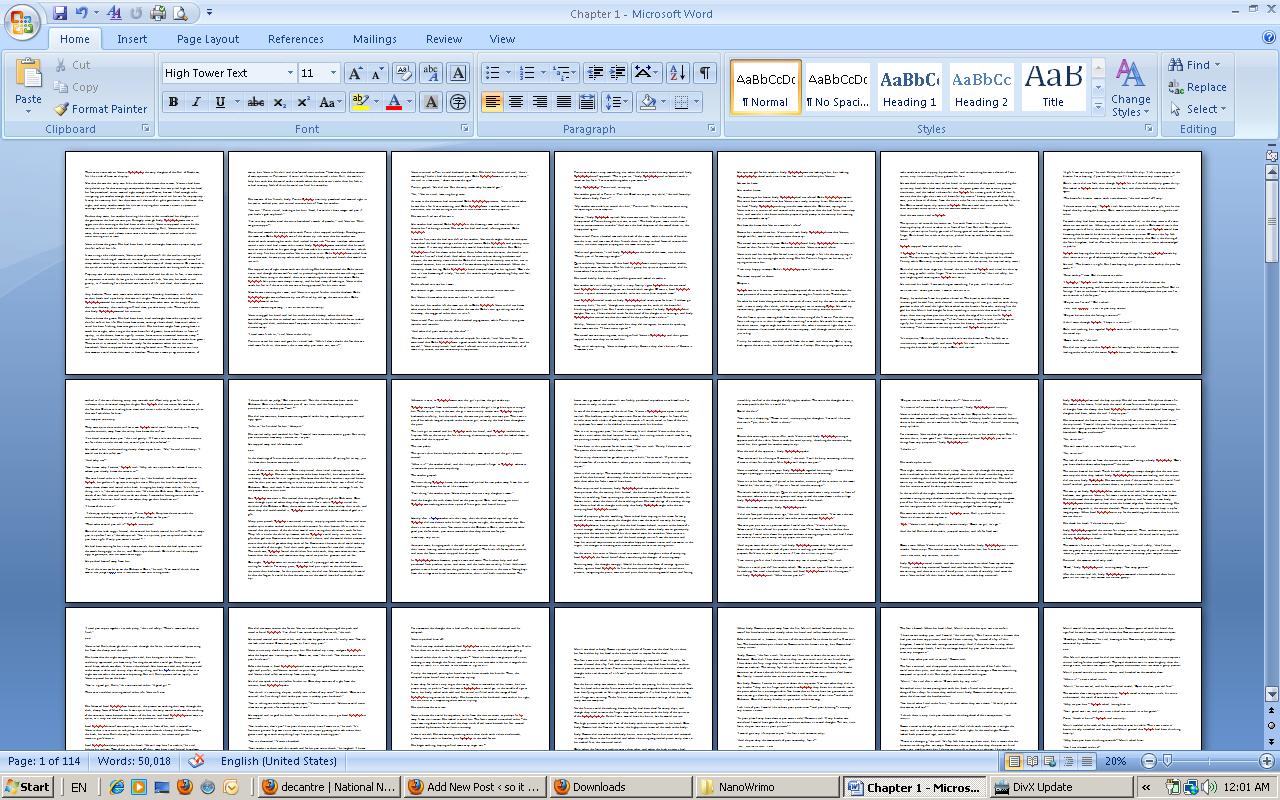The image size is (1280, 800).
Task: Open the References tab
Action: (295, 39)
